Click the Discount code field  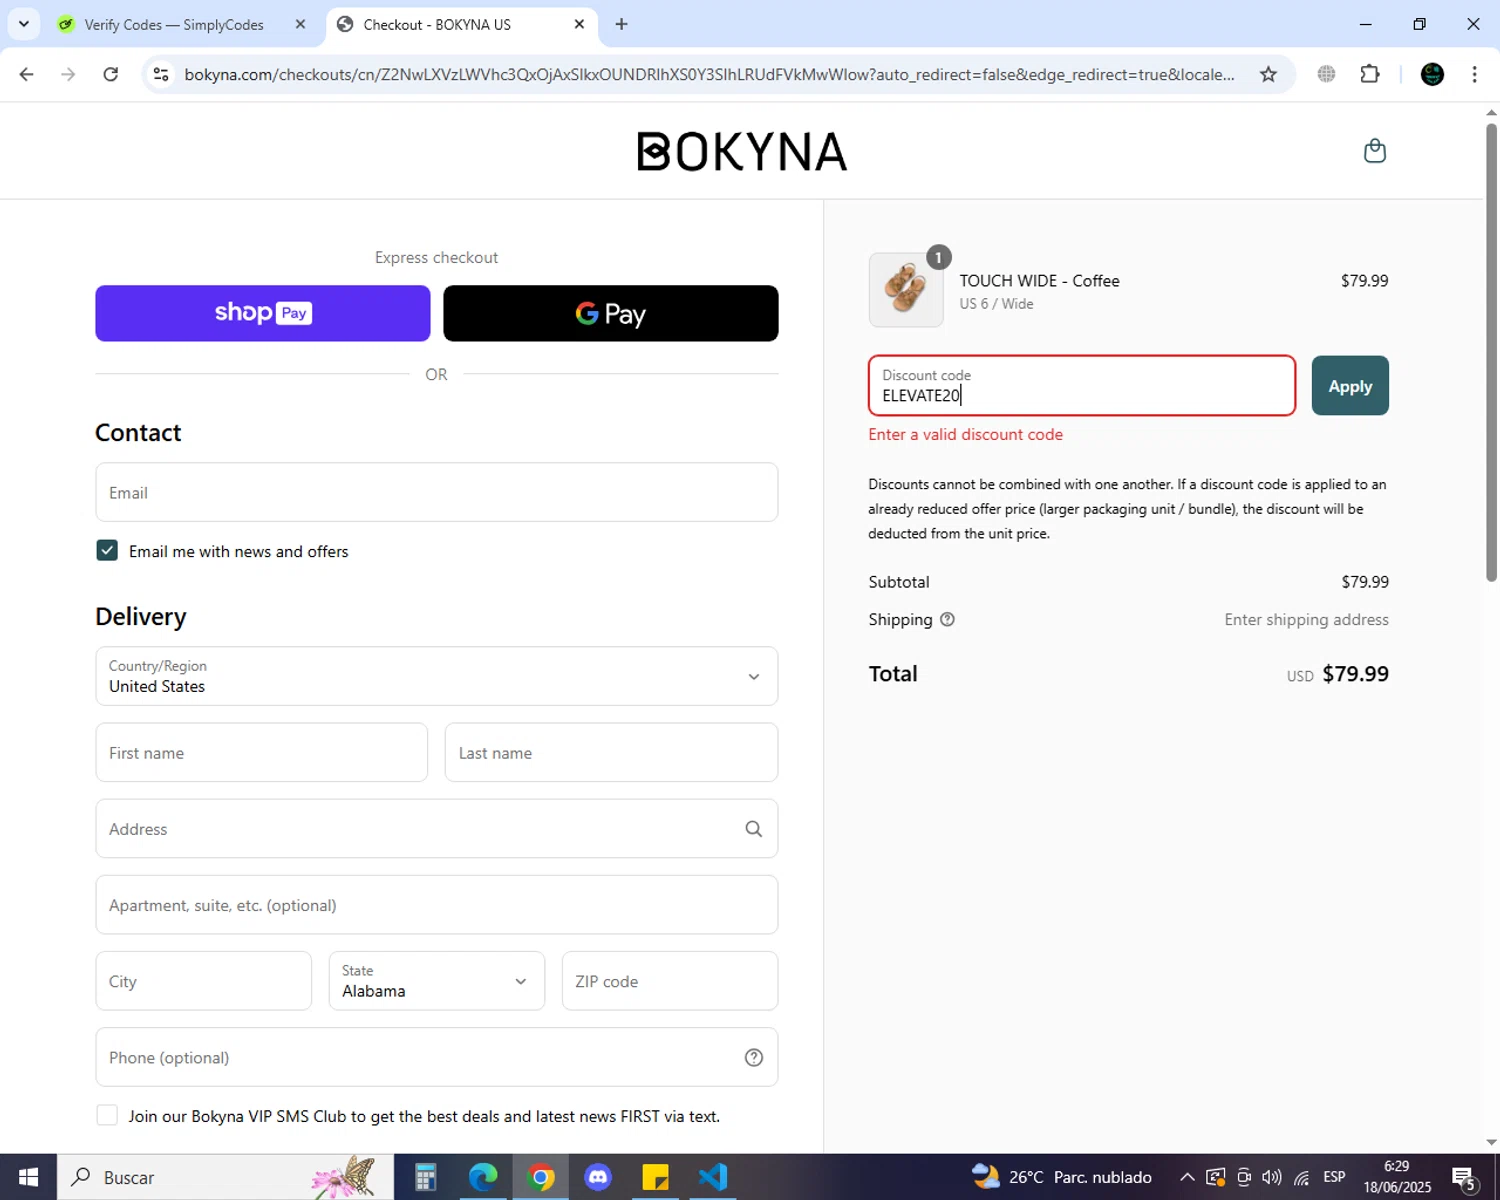click(1082, 386)
